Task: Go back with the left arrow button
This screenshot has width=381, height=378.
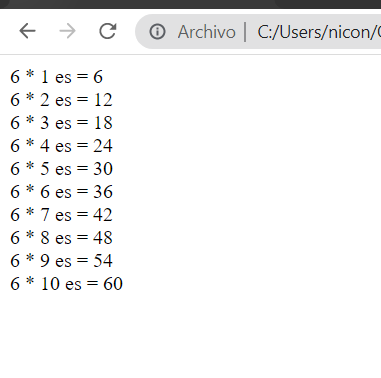Action: pyautogui.click(x=27, y=31)
